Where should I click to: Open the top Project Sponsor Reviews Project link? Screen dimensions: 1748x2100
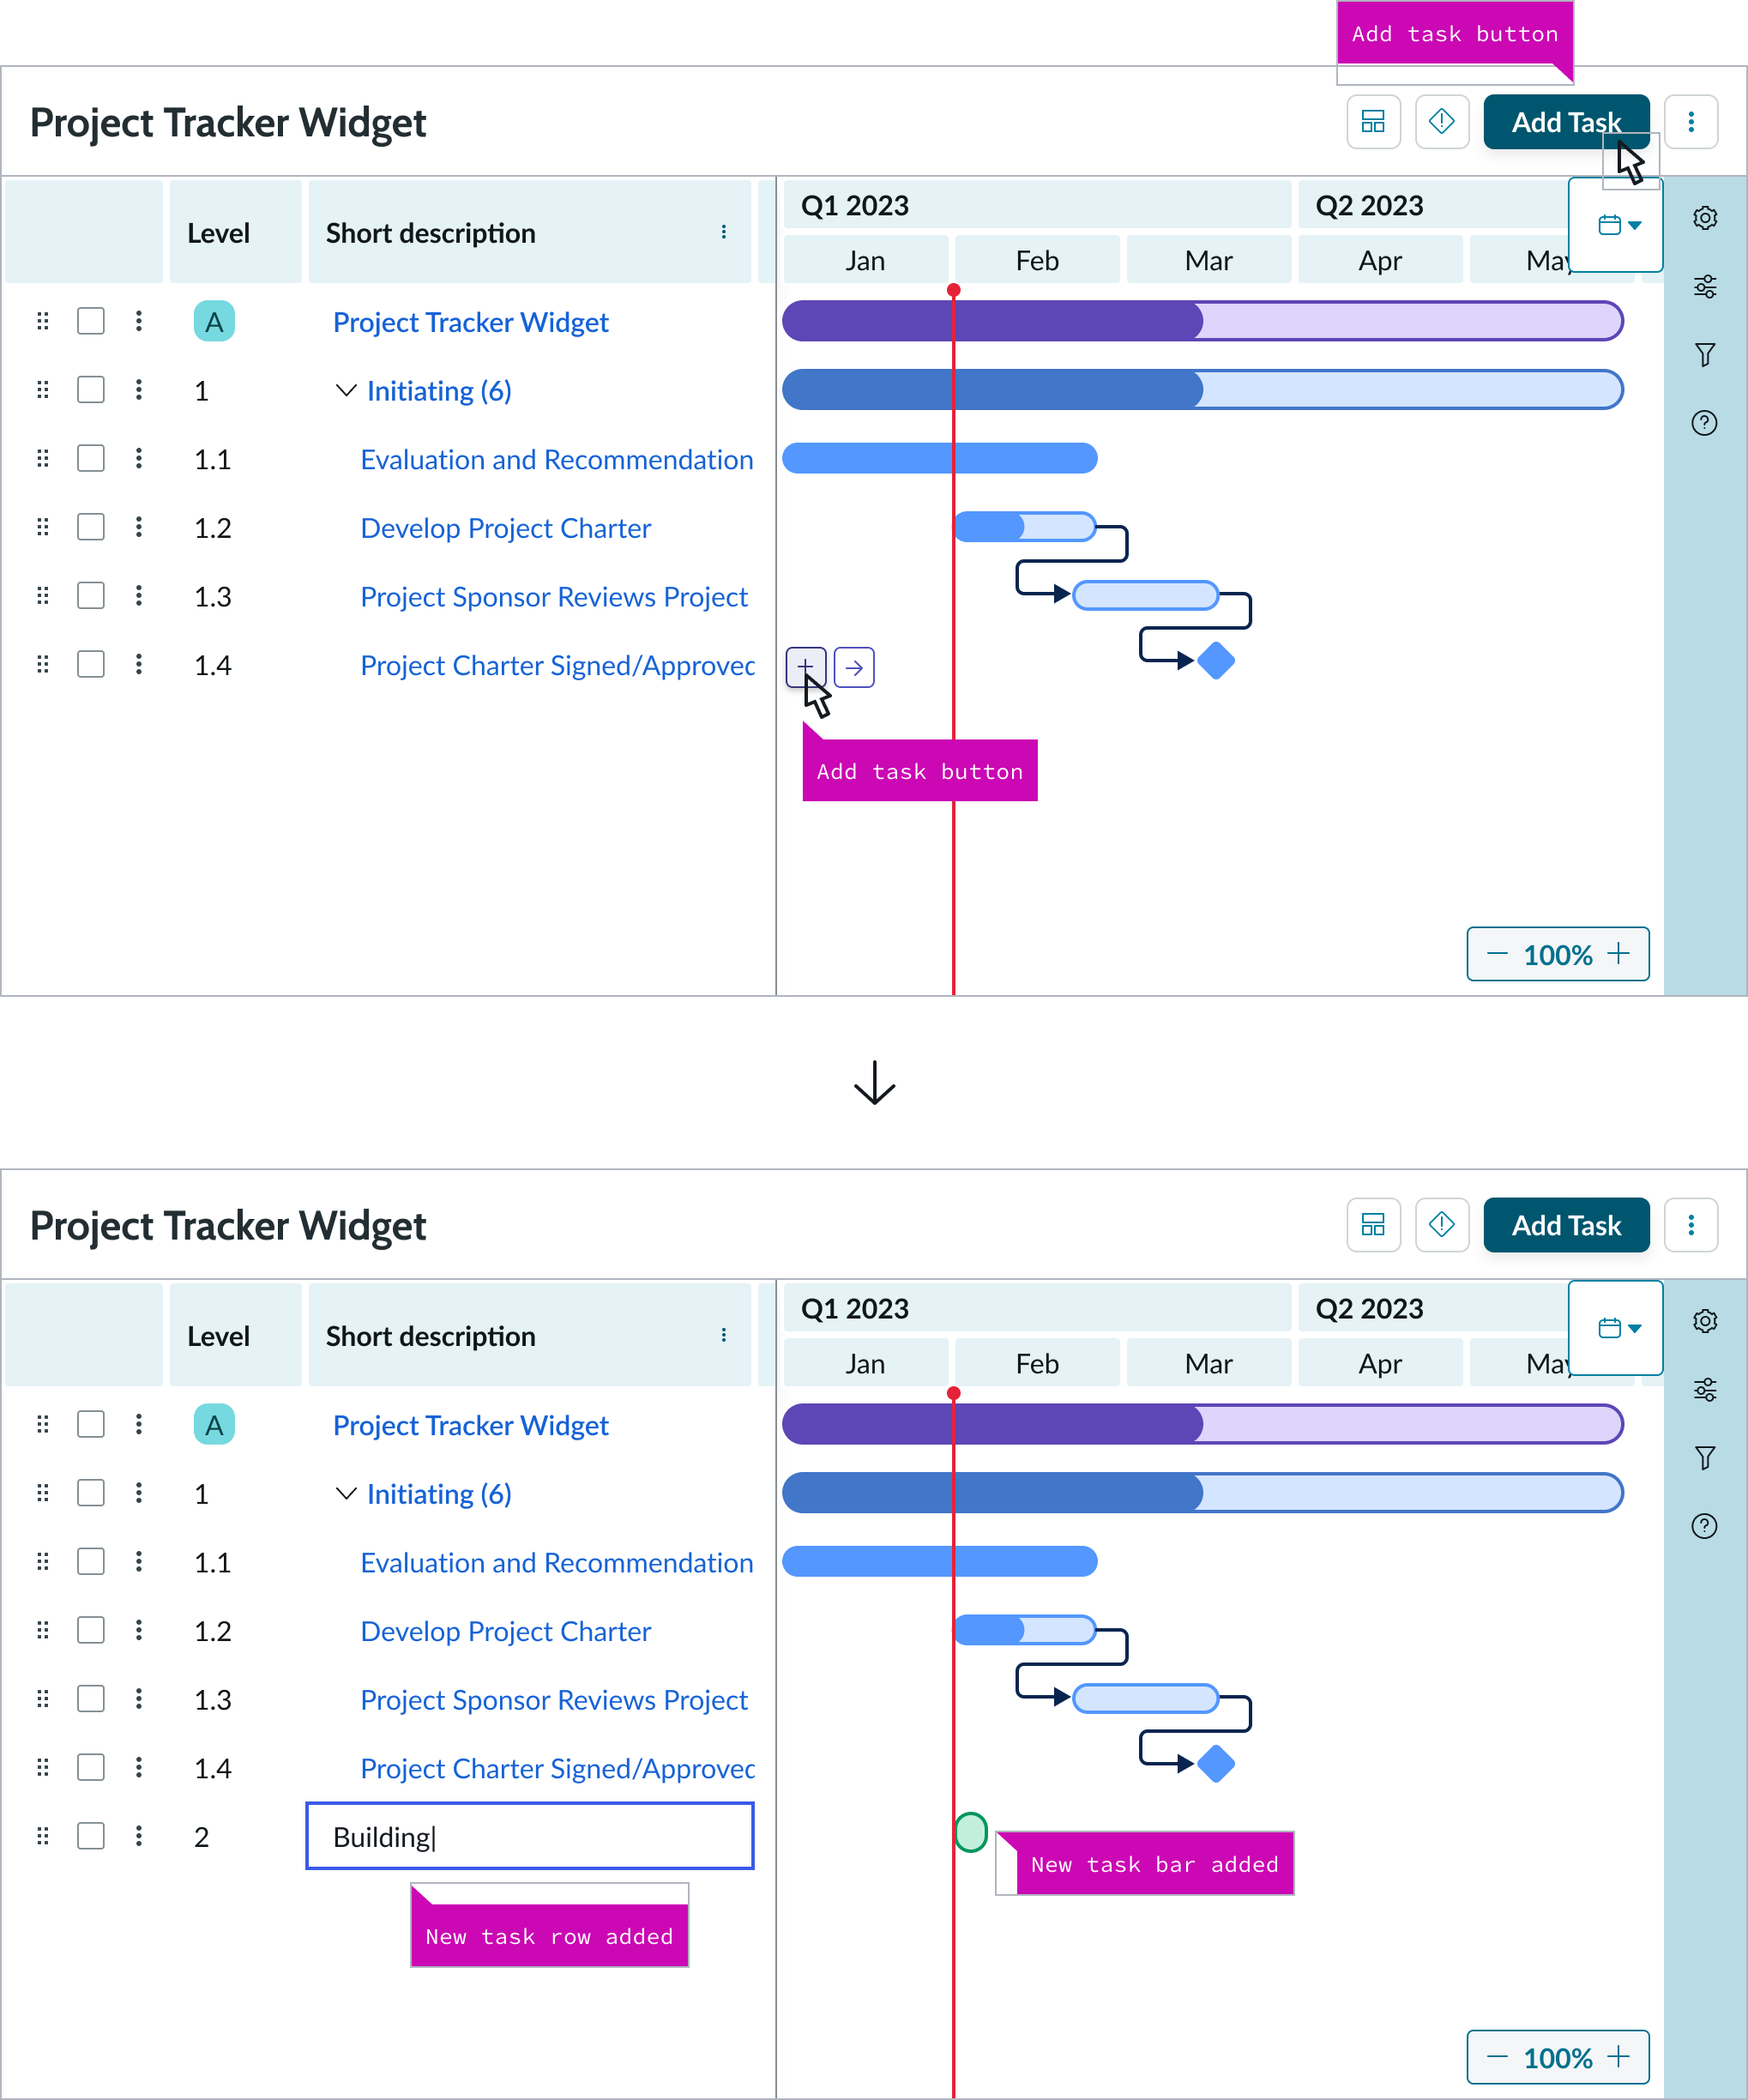click(x=554, y=597)
